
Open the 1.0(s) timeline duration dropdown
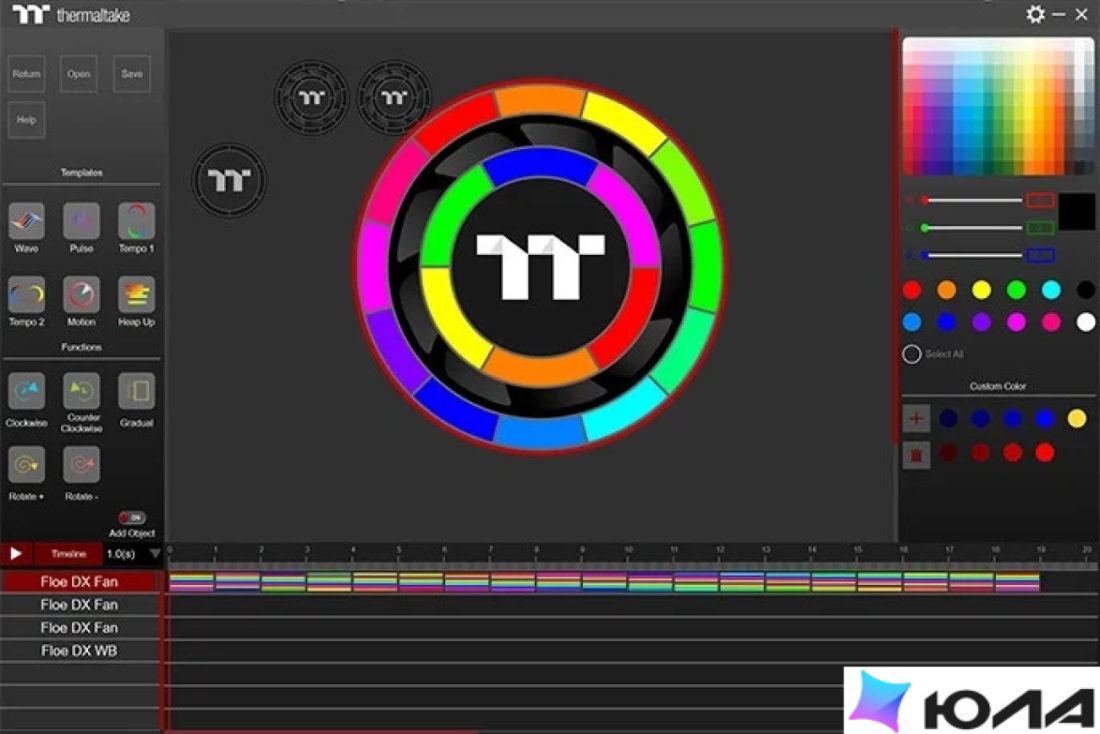(155, 554)
